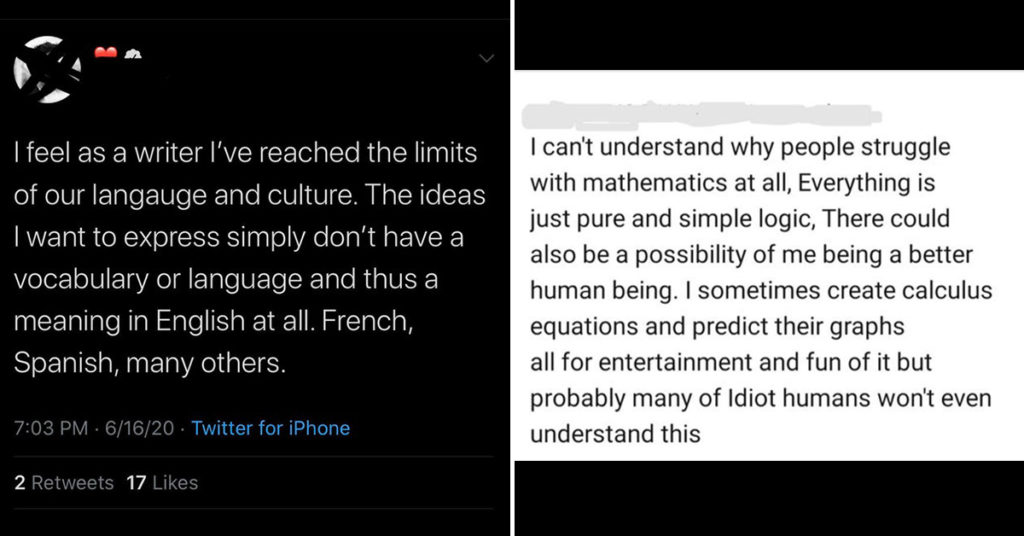Click the final "understand this" line
This screenshot has width=1024, height=536.
coord(615,434)
